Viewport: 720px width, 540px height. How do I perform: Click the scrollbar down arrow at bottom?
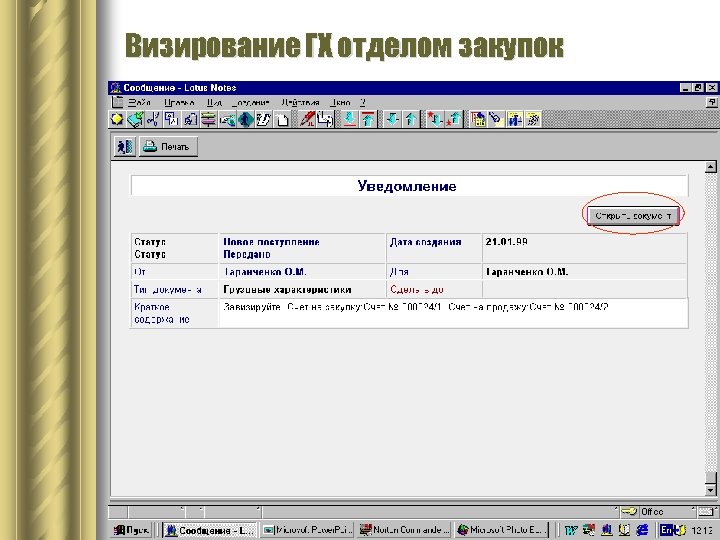[710, 490]
